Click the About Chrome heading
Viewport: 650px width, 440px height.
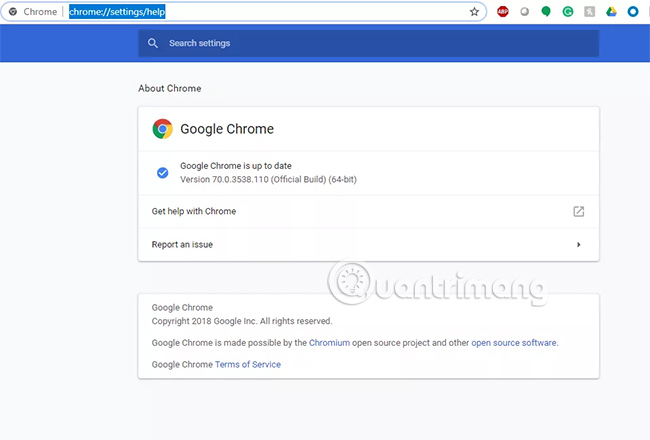click(x=170, y=88)
